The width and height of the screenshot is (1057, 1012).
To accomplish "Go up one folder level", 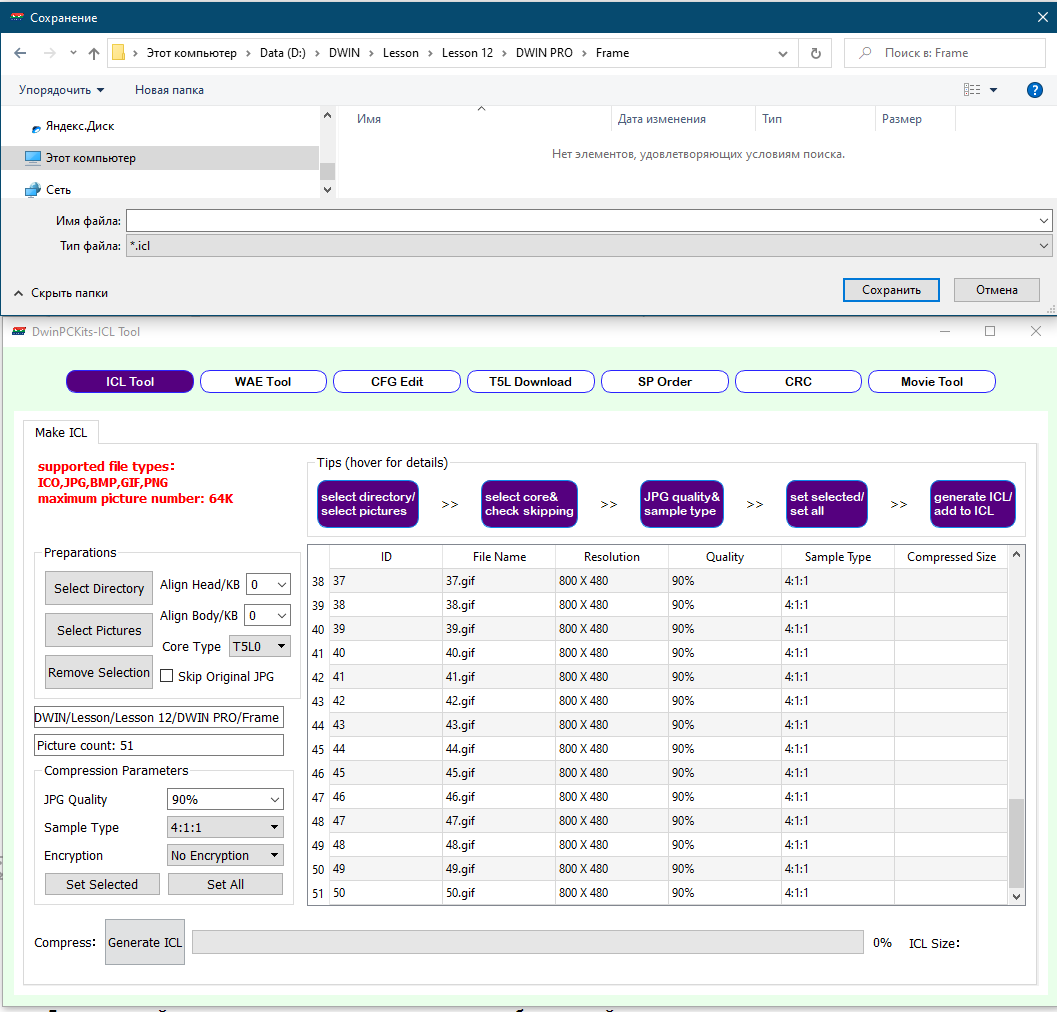I will 94,53.
